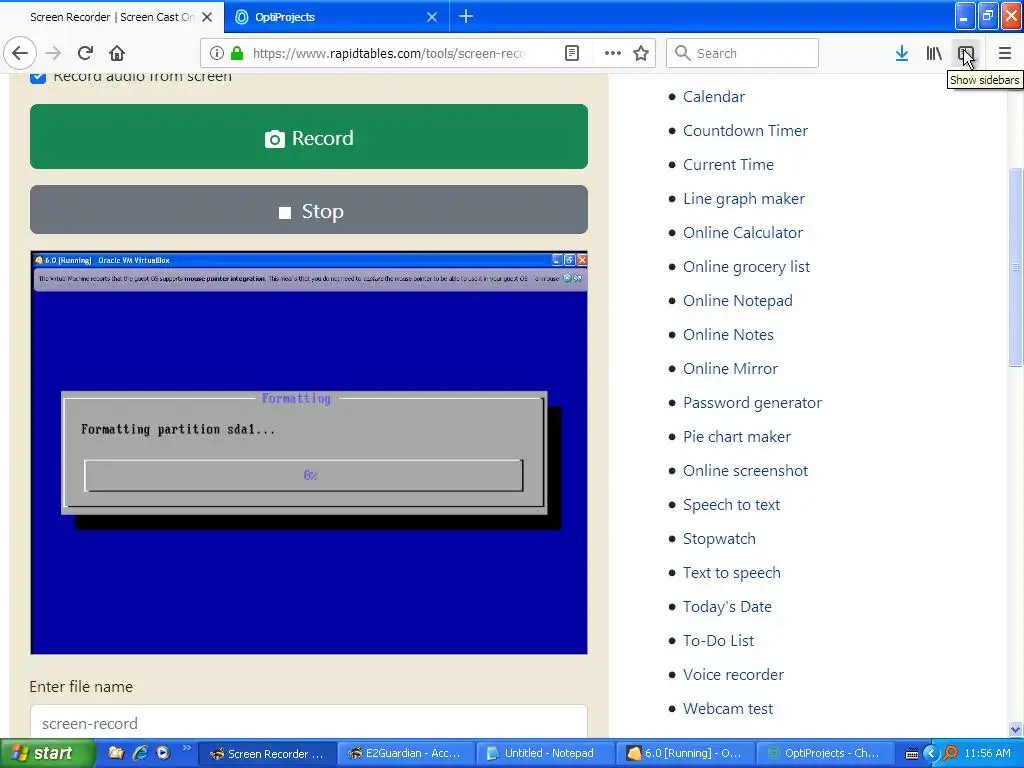Open folder icon in quick launch
Image resolution: width=1024 pixels, height=768 pixels.
(116, 753)
